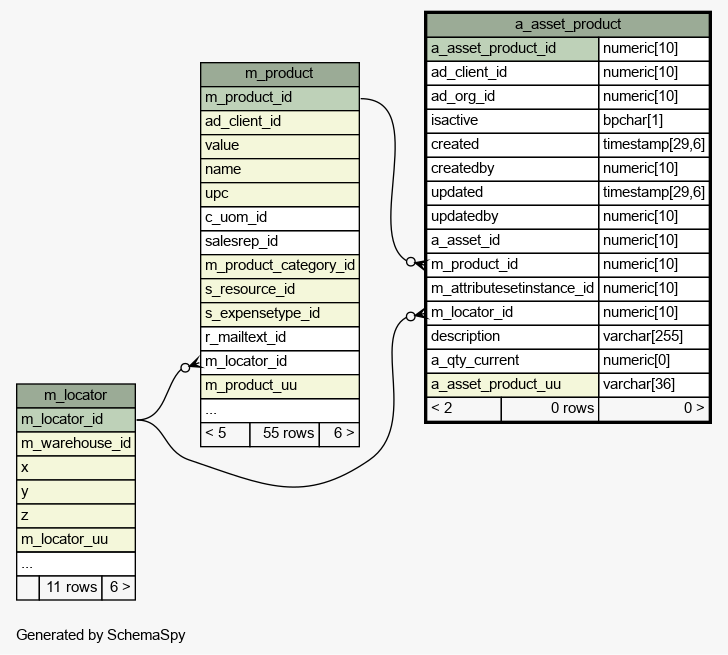
Task: Click the x column in m_locator
Action: [x=76, y=468]
